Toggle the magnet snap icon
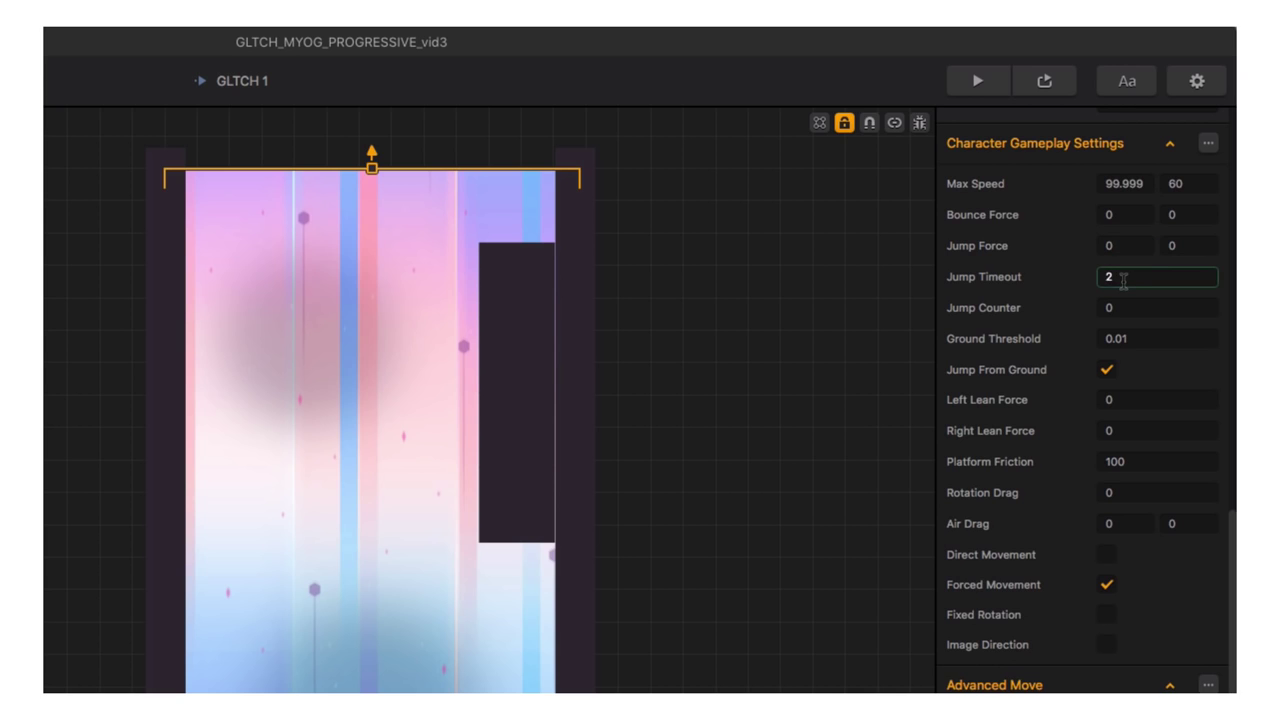Image resolution: width=1280 pixels, height=720 pixels. click(x=869, y=123)
